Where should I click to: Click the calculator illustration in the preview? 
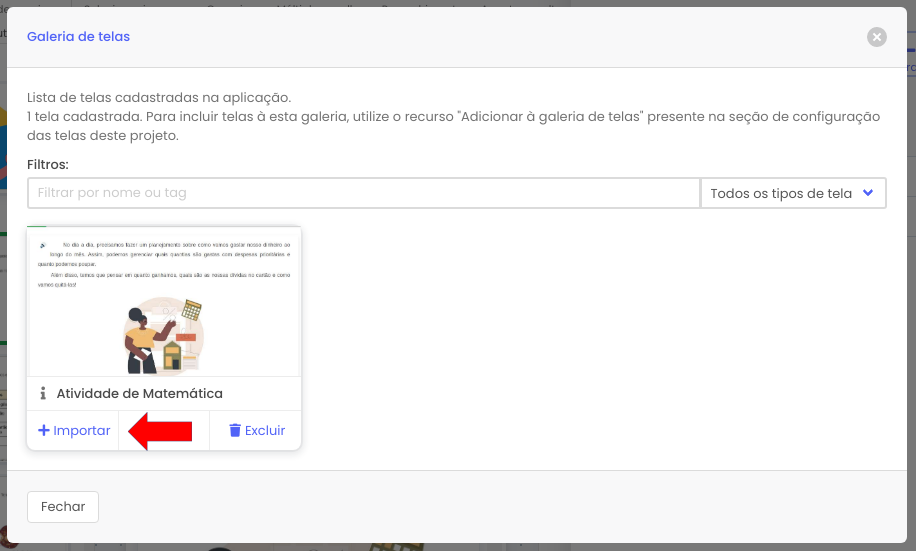(x=191, y=310)
